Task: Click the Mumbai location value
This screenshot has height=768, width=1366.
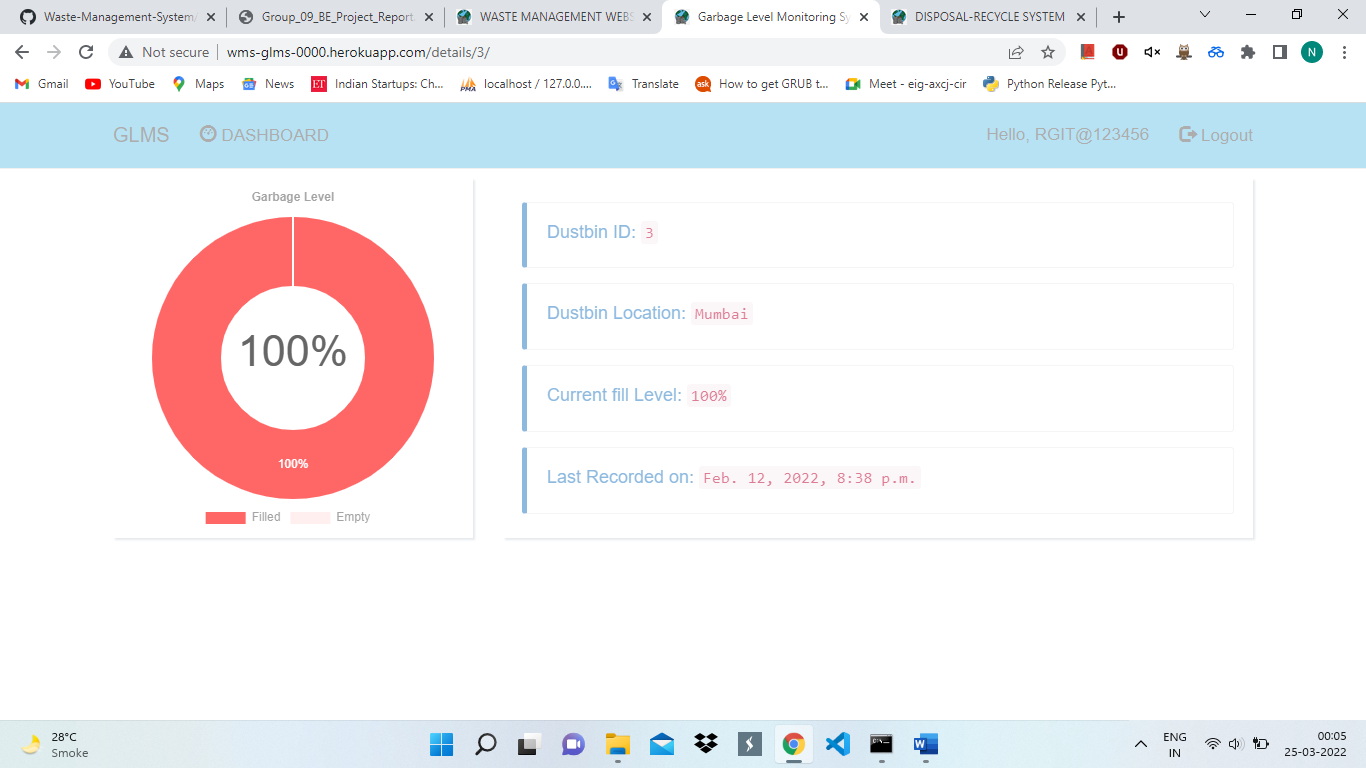Action: pyautogui.click(x=721, y=314)
